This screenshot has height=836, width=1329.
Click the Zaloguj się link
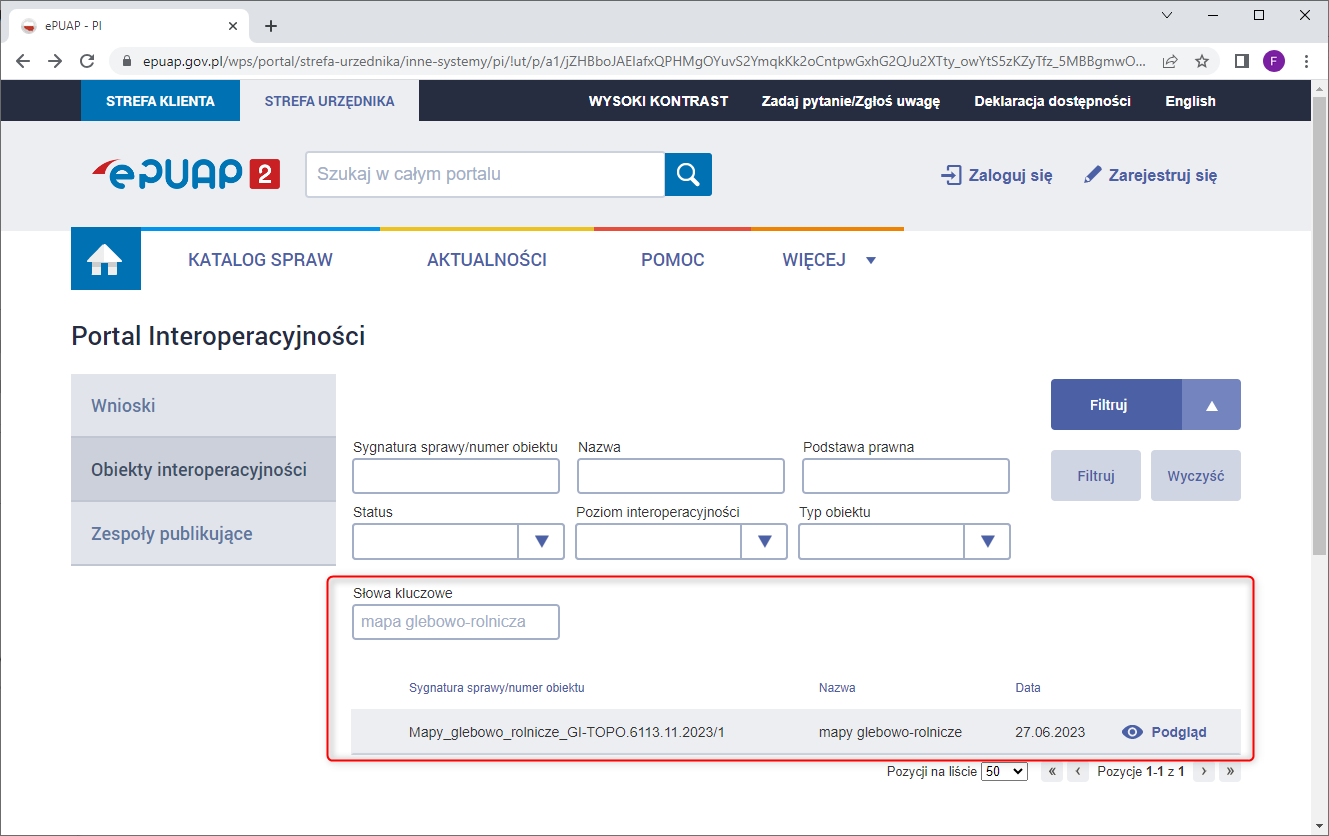(997, 175)
